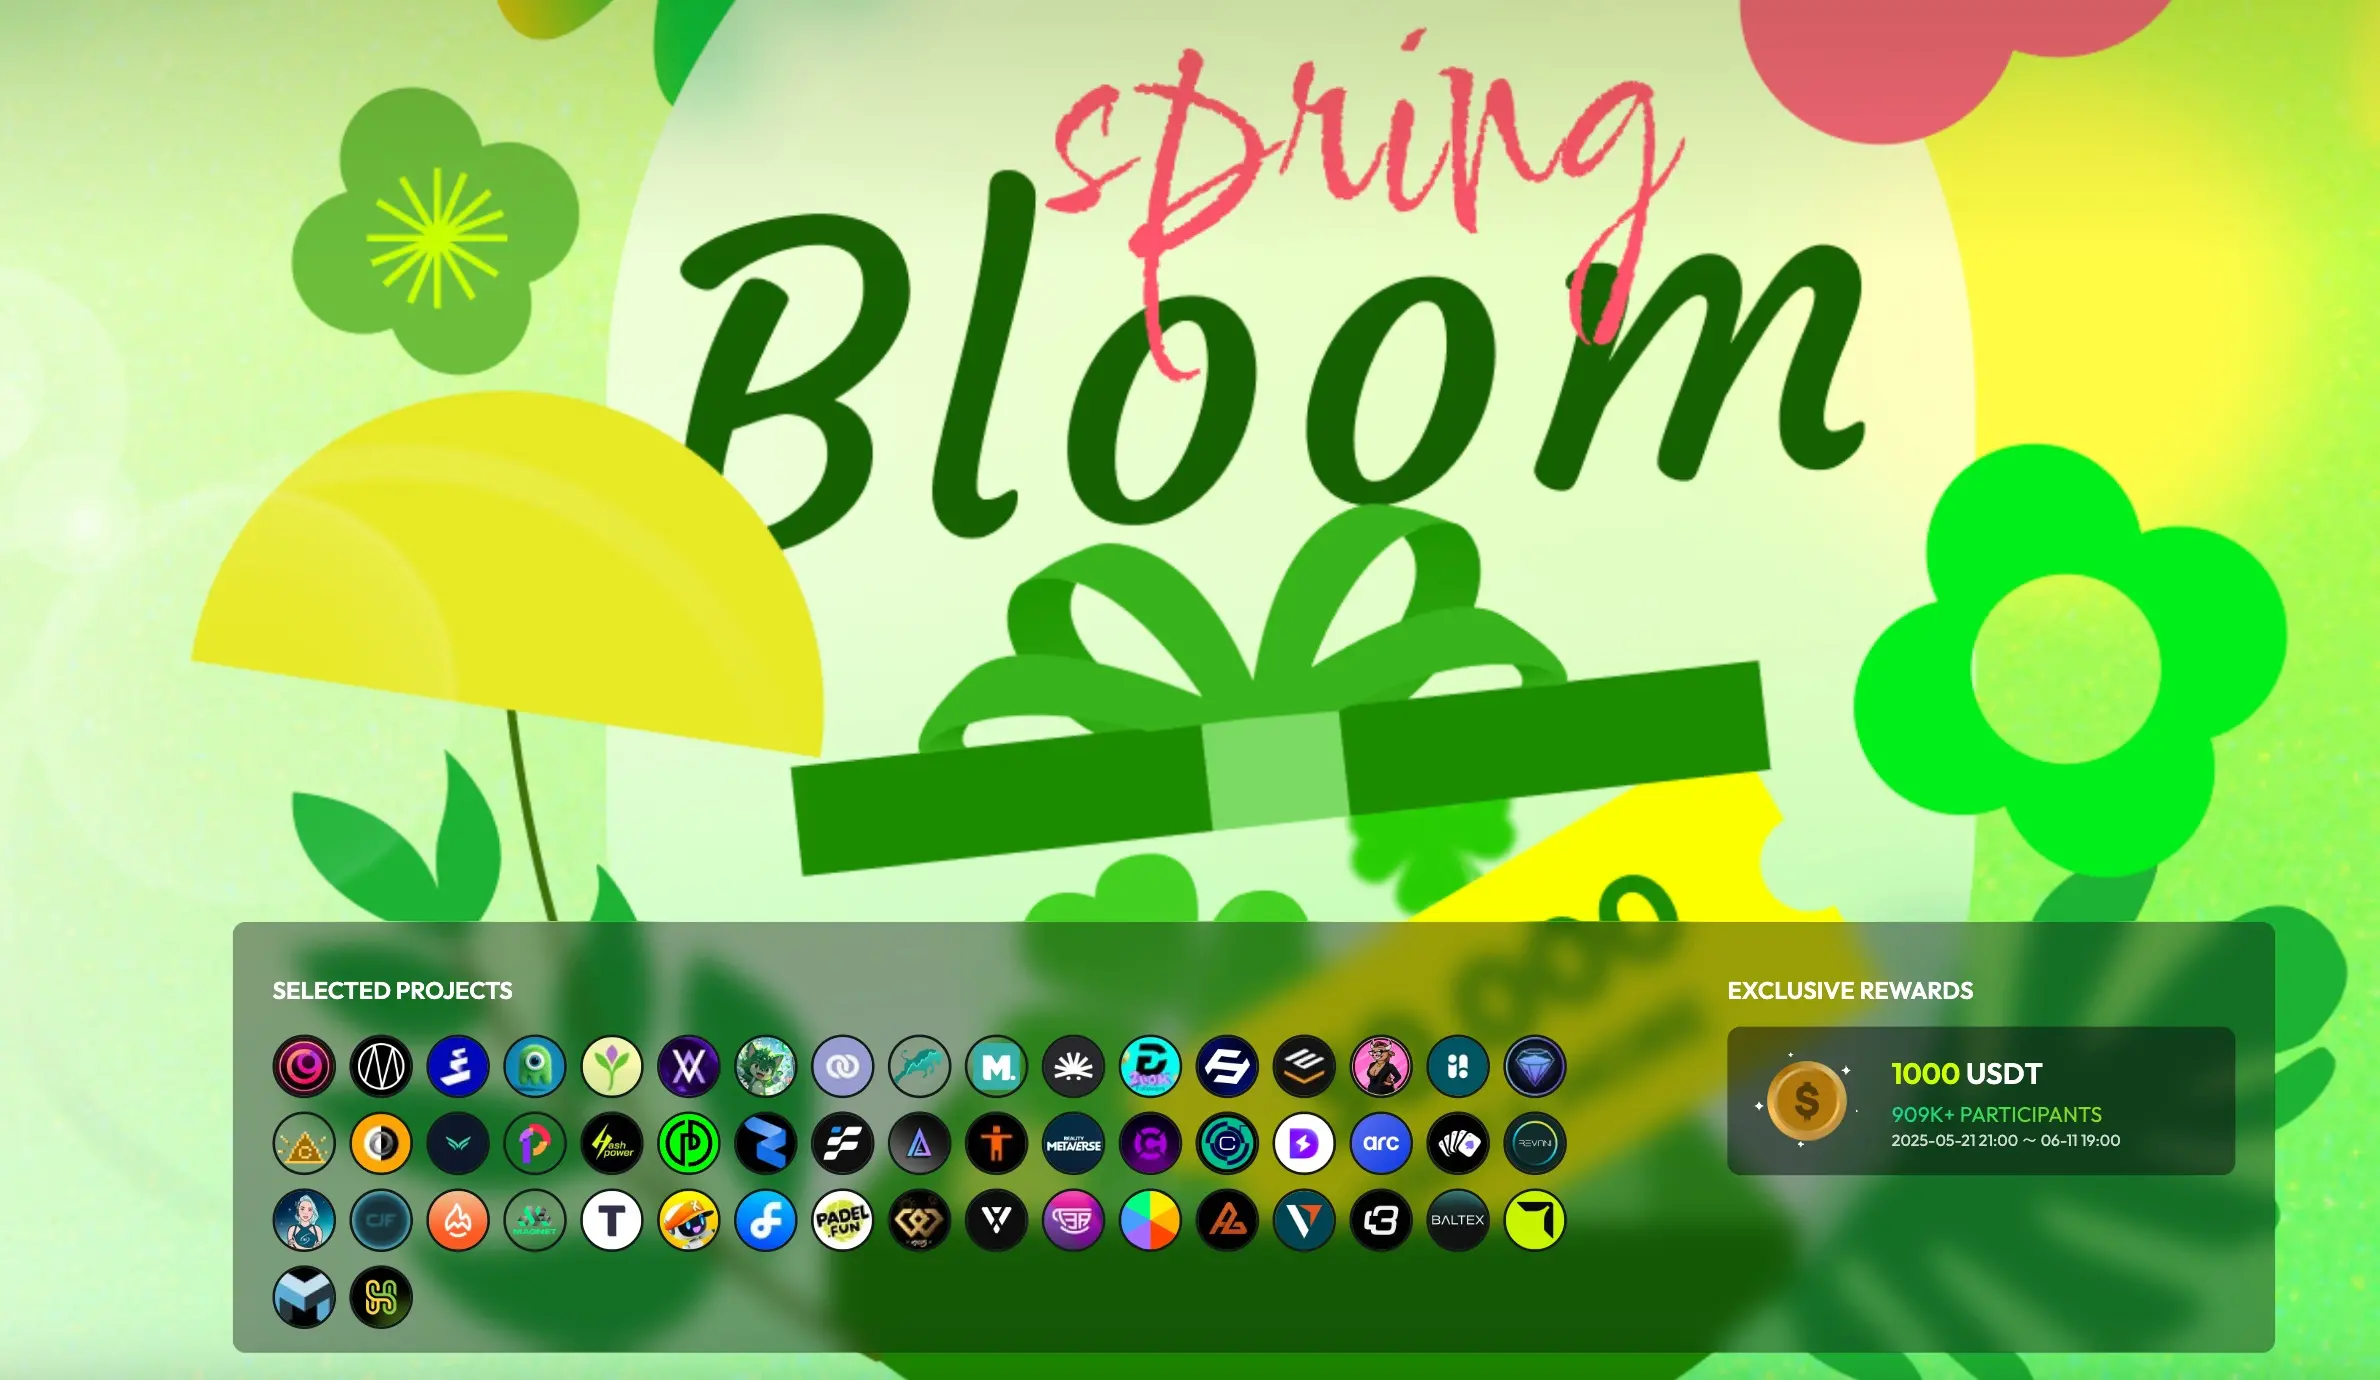Click the multicolor pie wheel icon
The height and width of the screenshot is (1380, 2380).
1150,1220
